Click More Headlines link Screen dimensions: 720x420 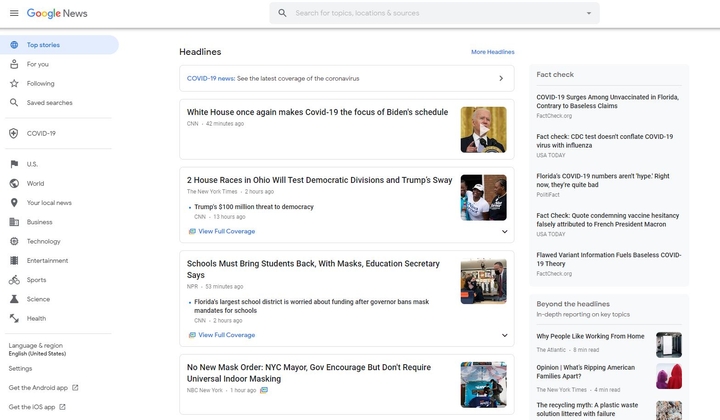pyautogui.click(x=493, y=52)
